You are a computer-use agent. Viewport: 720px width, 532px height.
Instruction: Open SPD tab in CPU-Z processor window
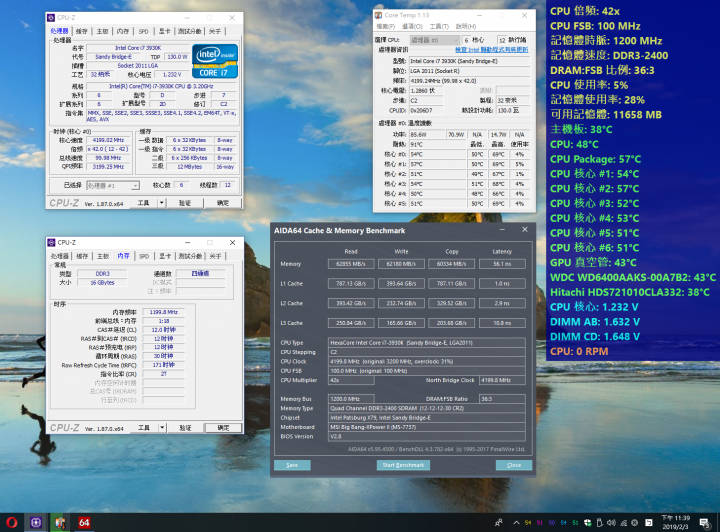point(144,31)
